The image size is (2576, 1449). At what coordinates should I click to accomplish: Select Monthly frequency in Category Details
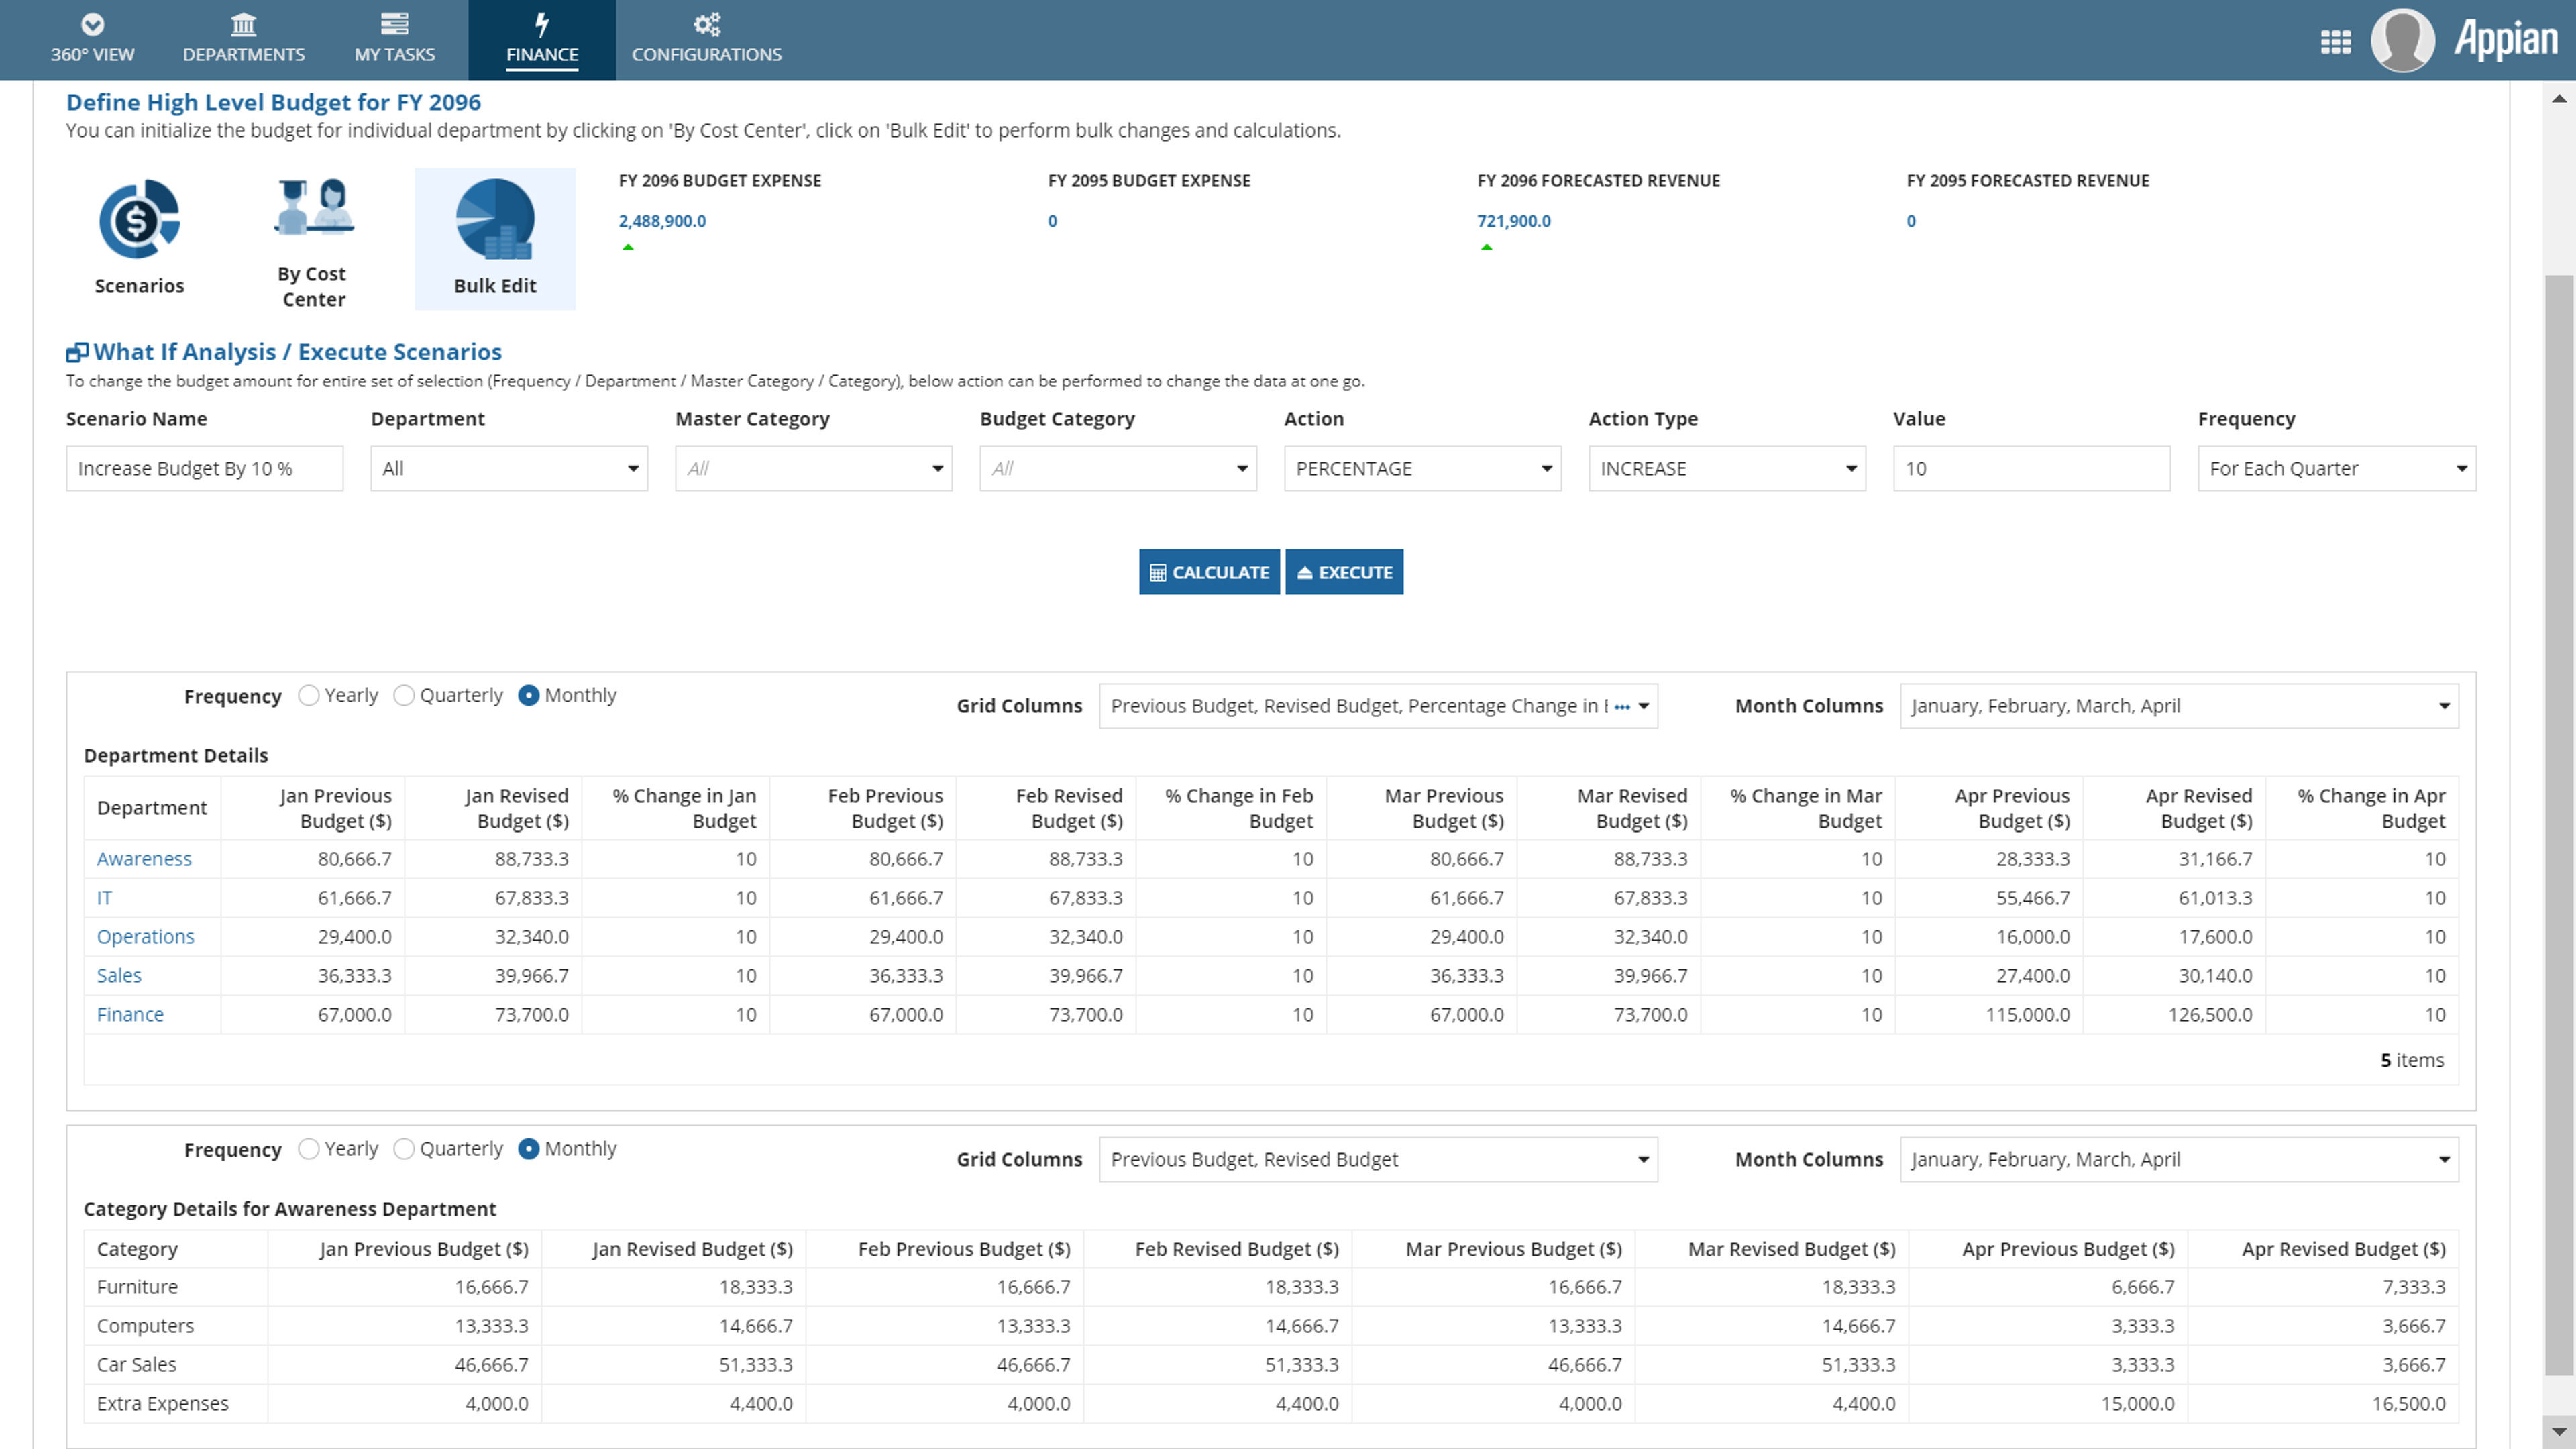tap(529, 1149)
